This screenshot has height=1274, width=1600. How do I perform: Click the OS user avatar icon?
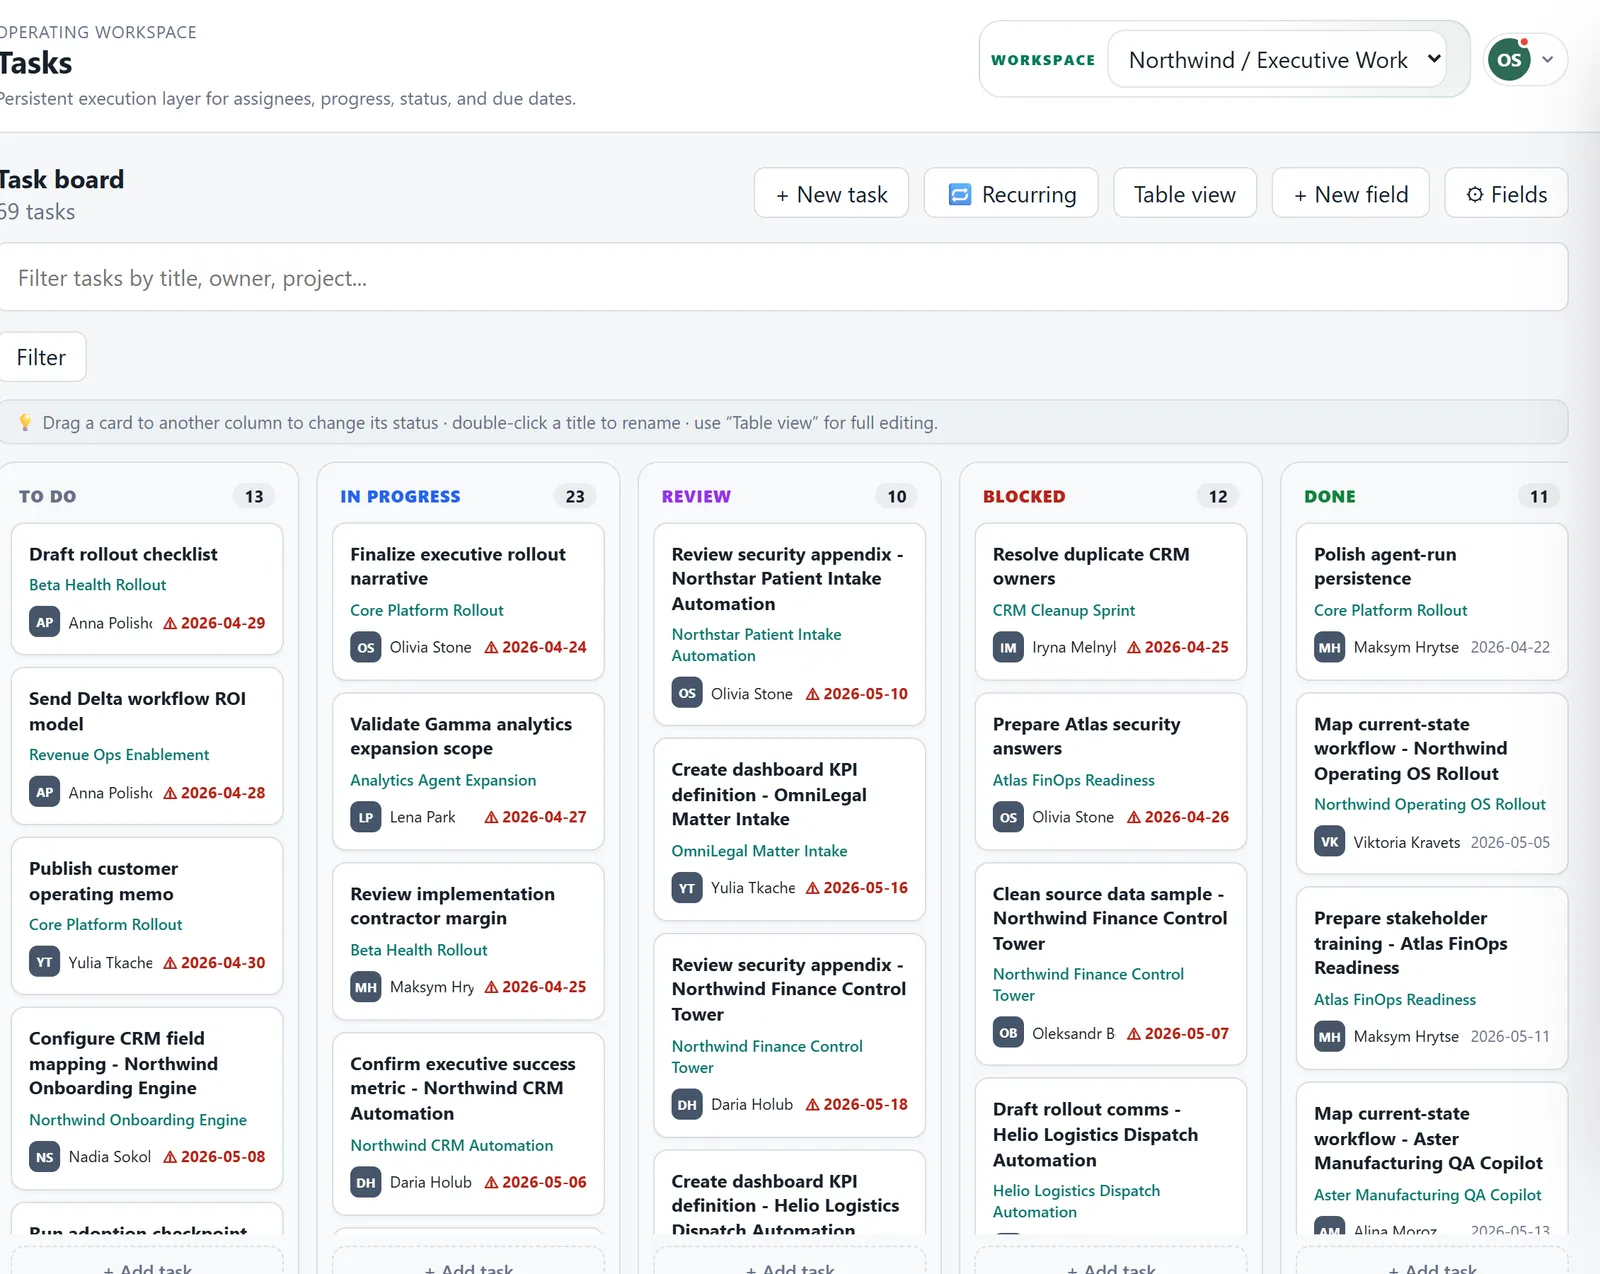coord(1509,60)
